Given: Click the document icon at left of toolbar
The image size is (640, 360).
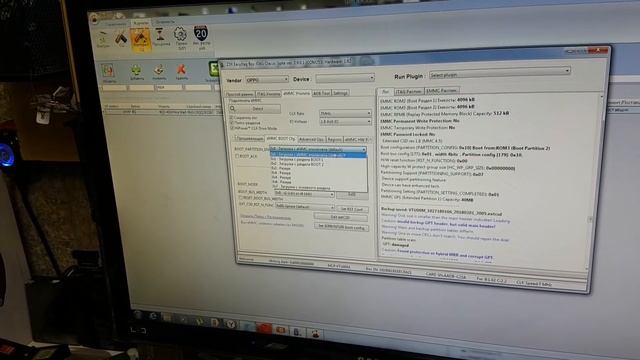Looking at the screenshot, I should click(x=108, y=71).
